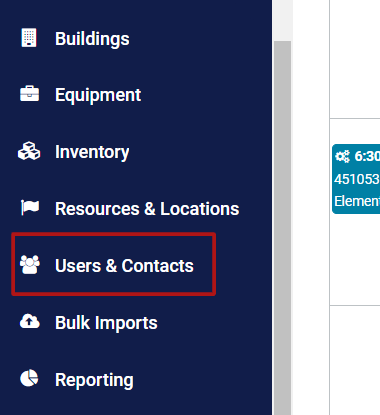This screenshot has width=380, height=415.
Task: Open Resources & Locations
Action: [147, 209]
